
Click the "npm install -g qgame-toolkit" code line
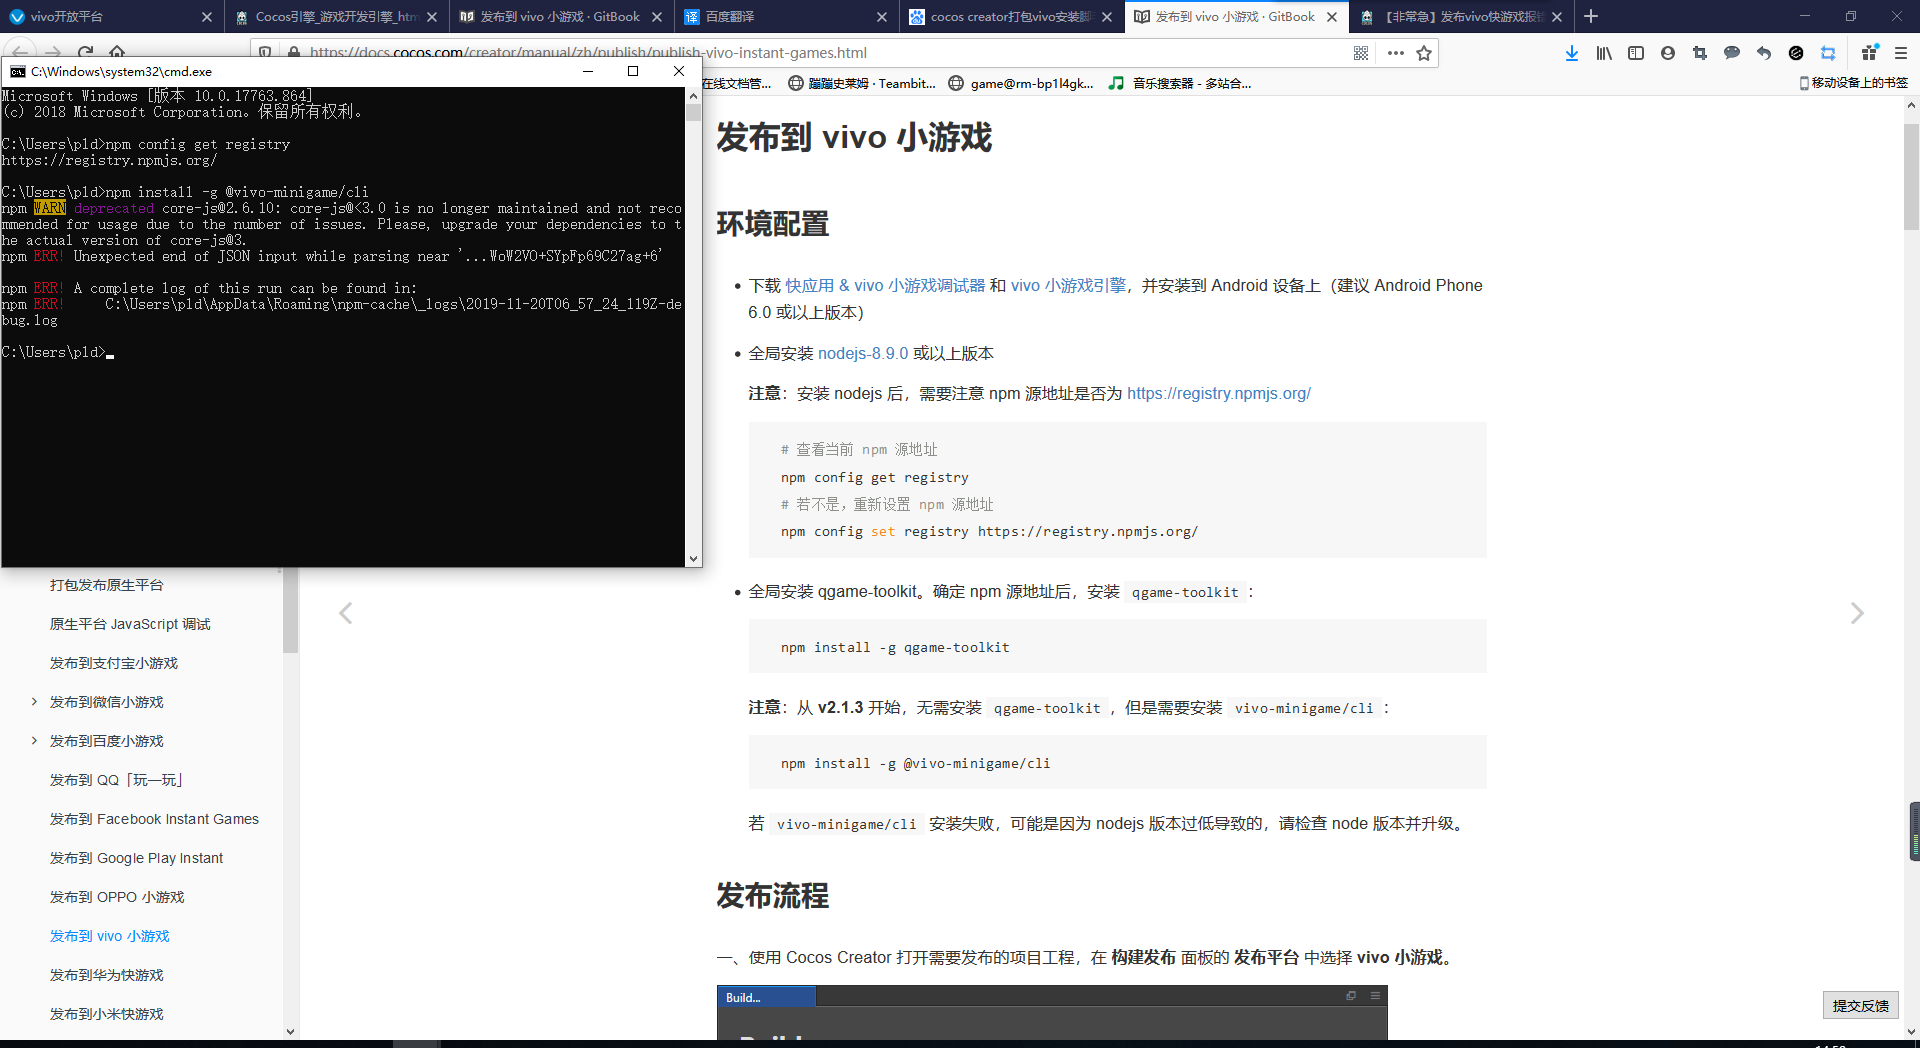point(895,648)
